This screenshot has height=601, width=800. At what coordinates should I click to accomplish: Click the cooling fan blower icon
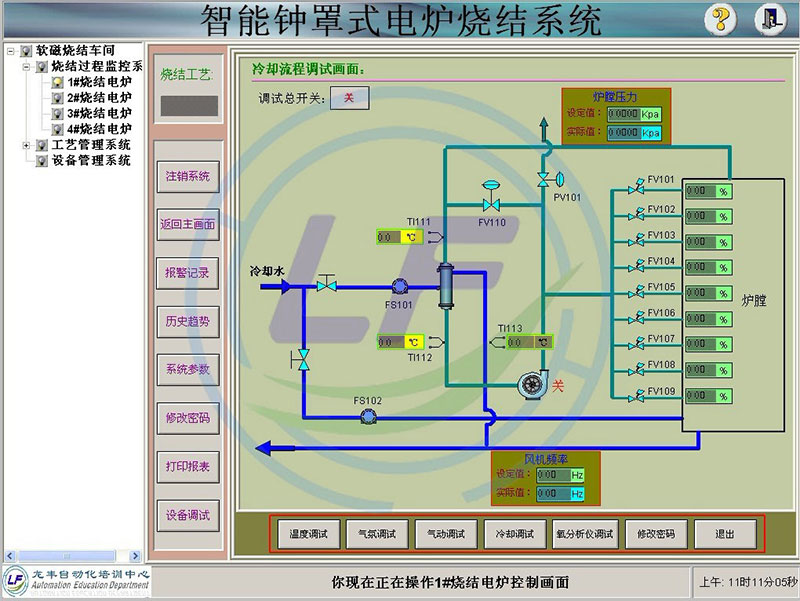[527, 385]
